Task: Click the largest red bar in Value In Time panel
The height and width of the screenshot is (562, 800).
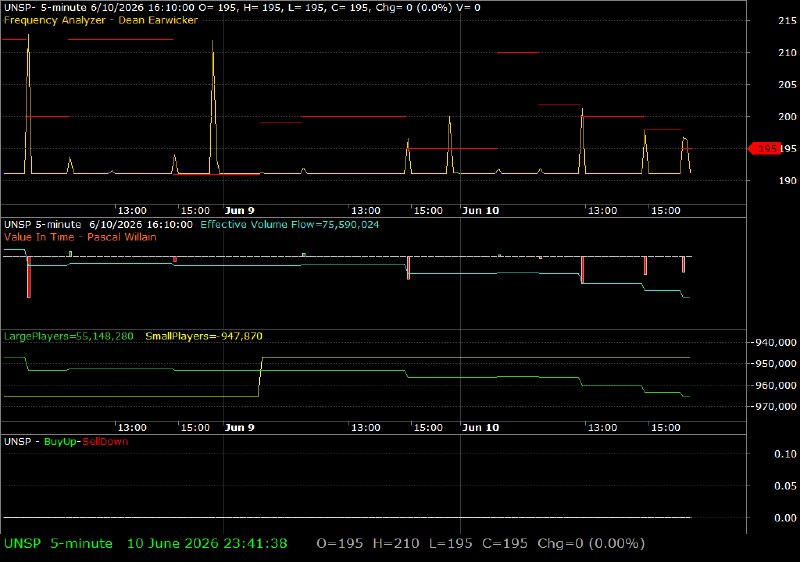Action: [29, 277]
